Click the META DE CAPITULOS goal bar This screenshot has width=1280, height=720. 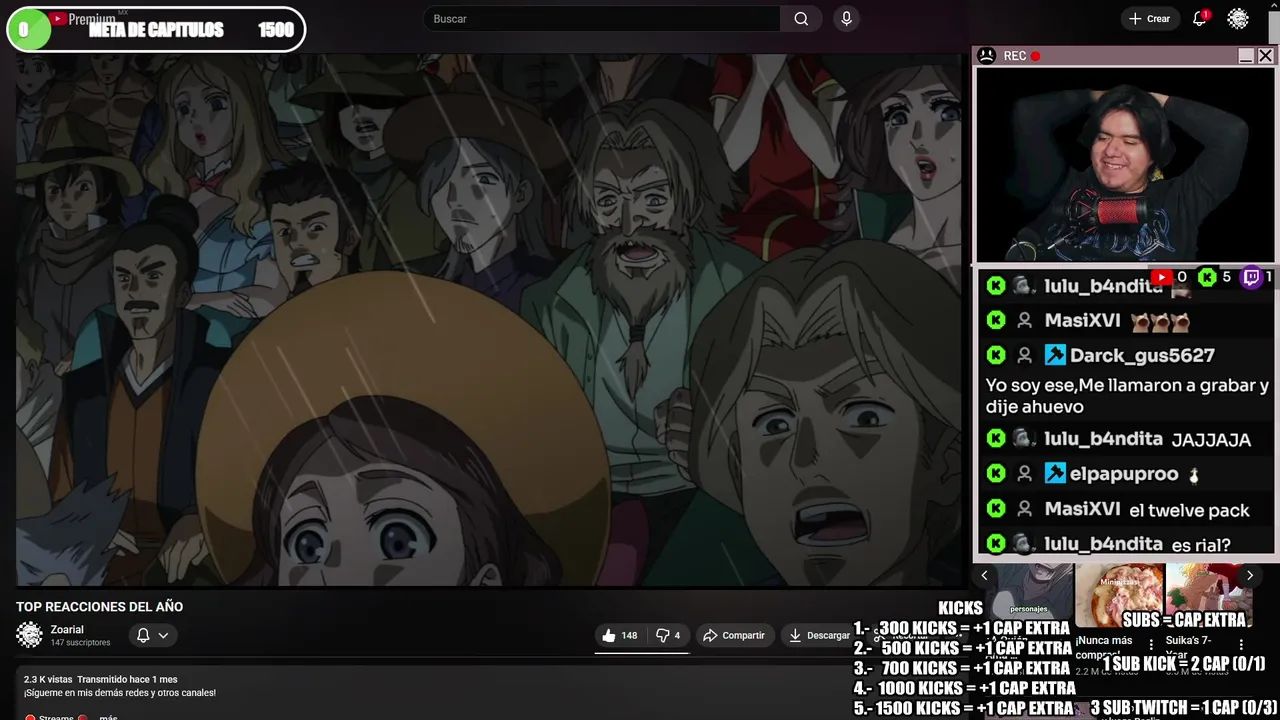pyautogui.click(x=155, y=30)
